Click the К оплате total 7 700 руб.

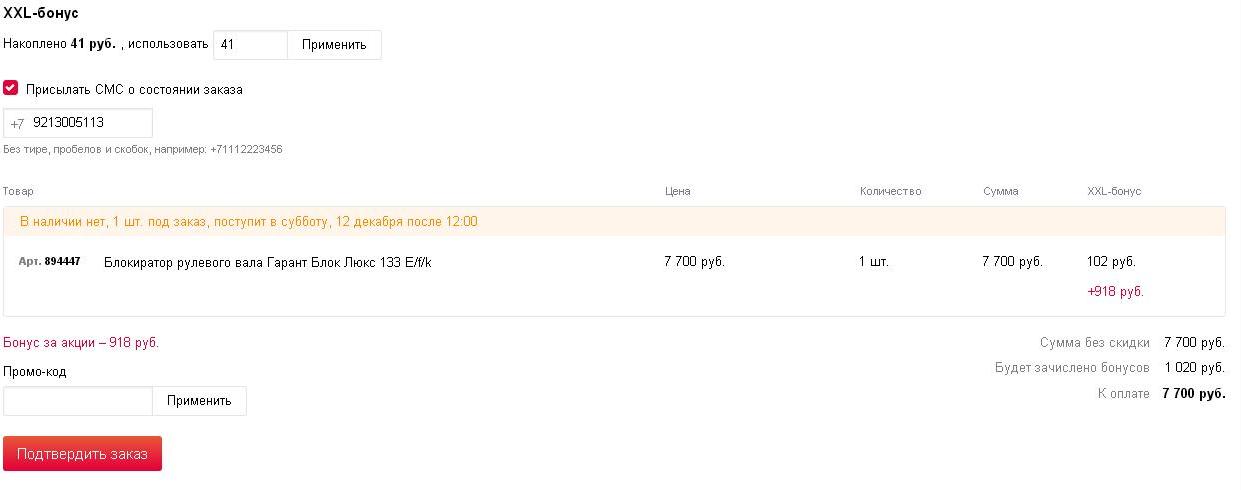pyautogui.click(x=1194, y=394)
